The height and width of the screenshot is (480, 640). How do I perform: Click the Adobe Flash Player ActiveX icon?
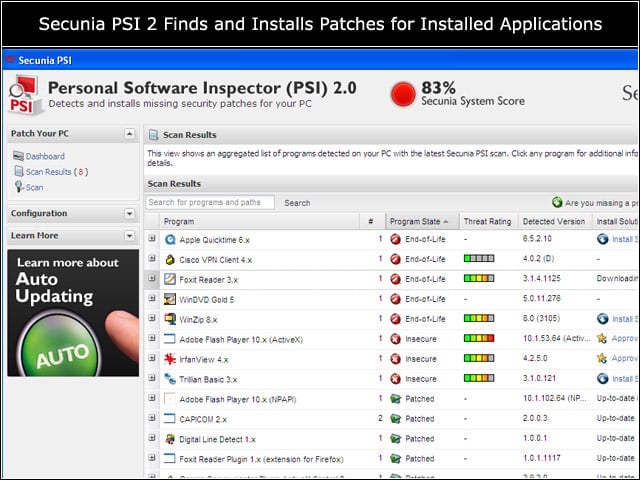[170, 339]
